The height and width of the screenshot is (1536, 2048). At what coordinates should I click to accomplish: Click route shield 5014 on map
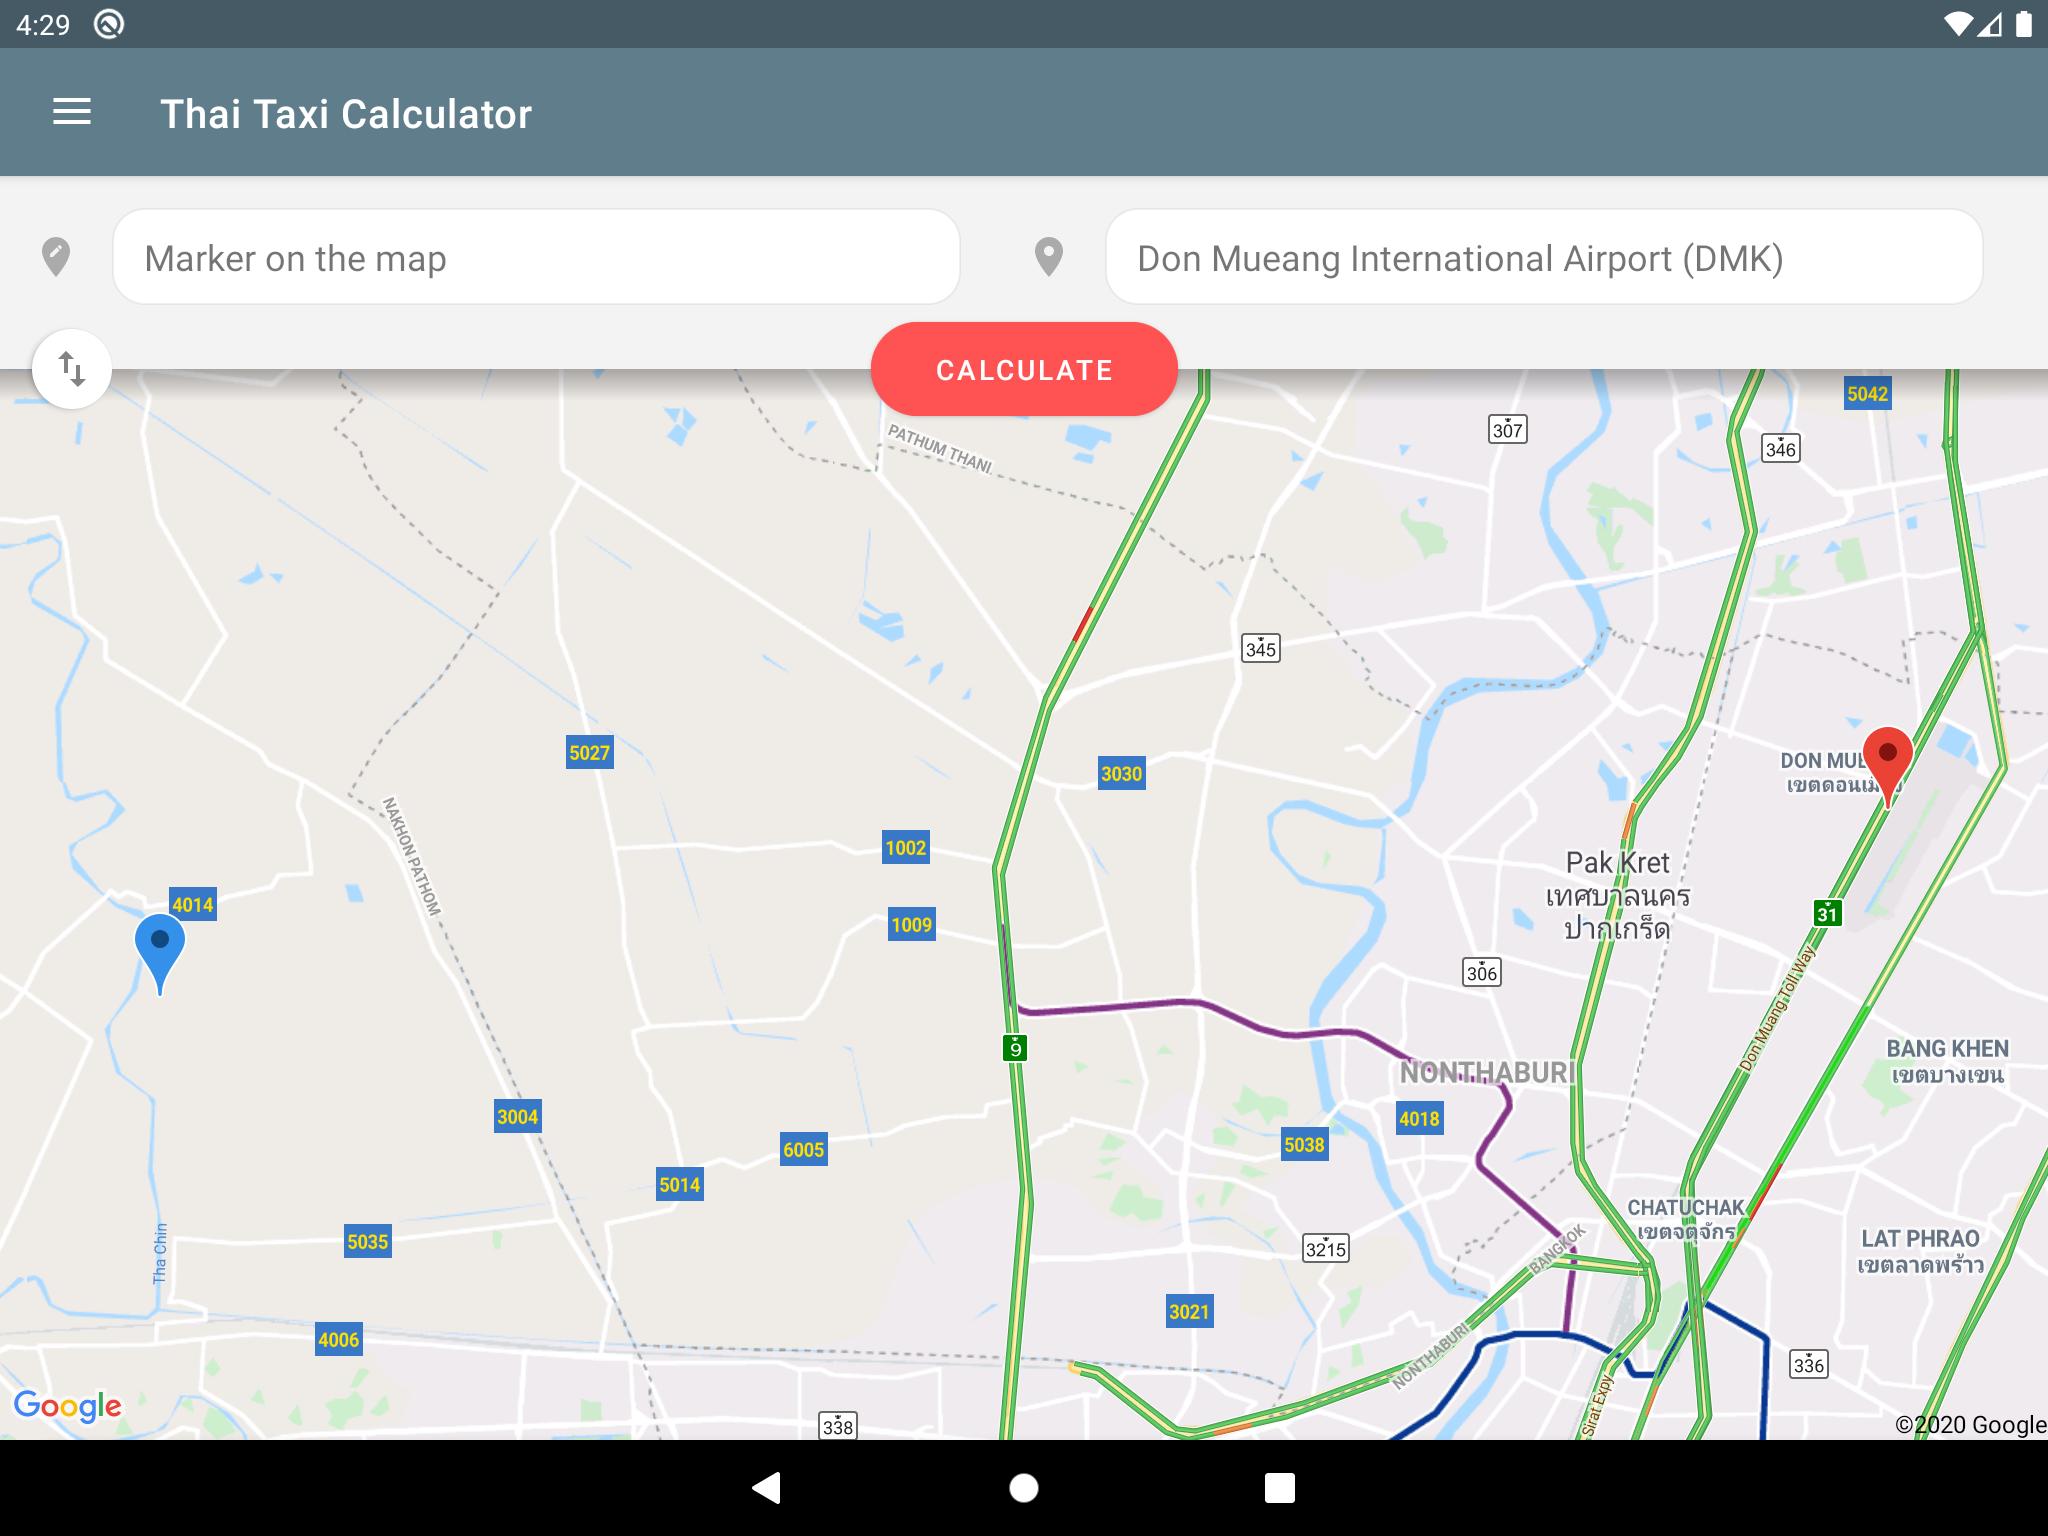[x=680, y=1185]
